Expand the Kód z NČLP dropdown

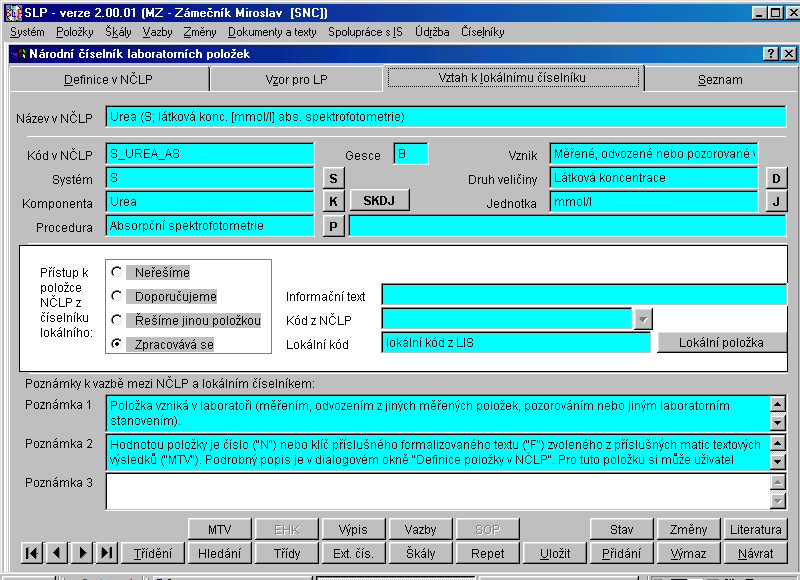point(642,319)
